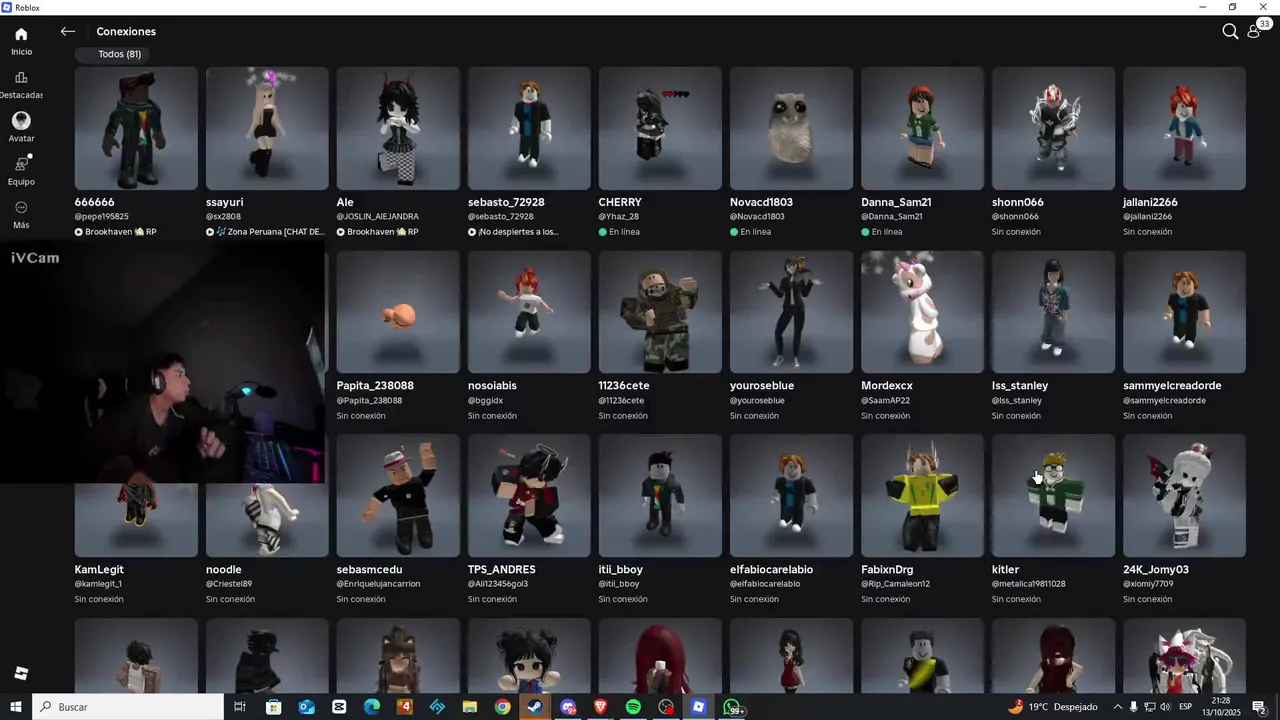1280x720 pixels.
Task: Go to Inicio in the sidebar
Action: 21,41
